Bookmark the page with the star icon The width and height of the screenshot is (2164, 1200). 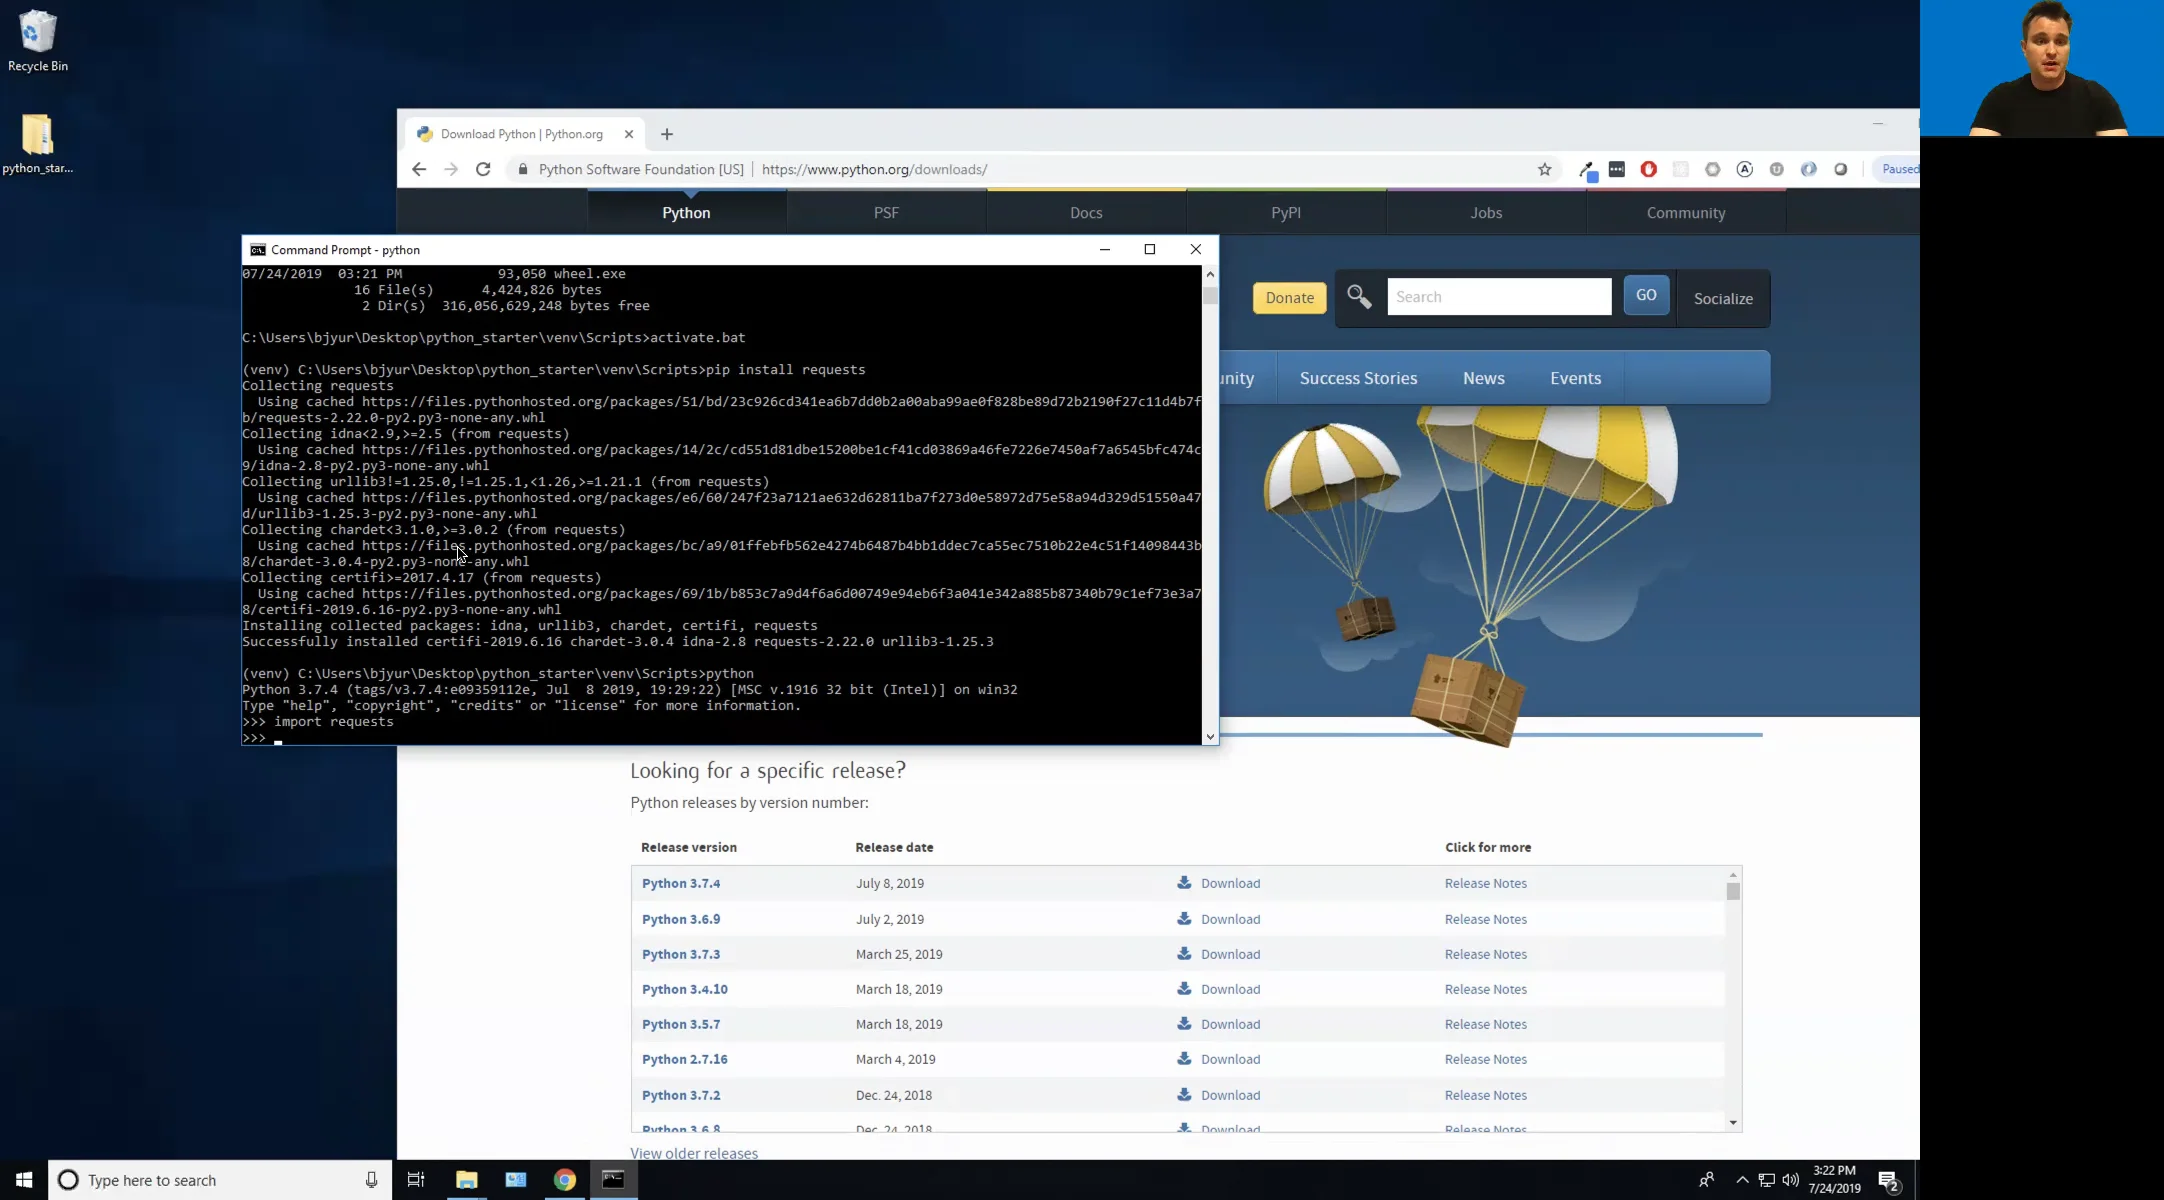point(1545,169)
